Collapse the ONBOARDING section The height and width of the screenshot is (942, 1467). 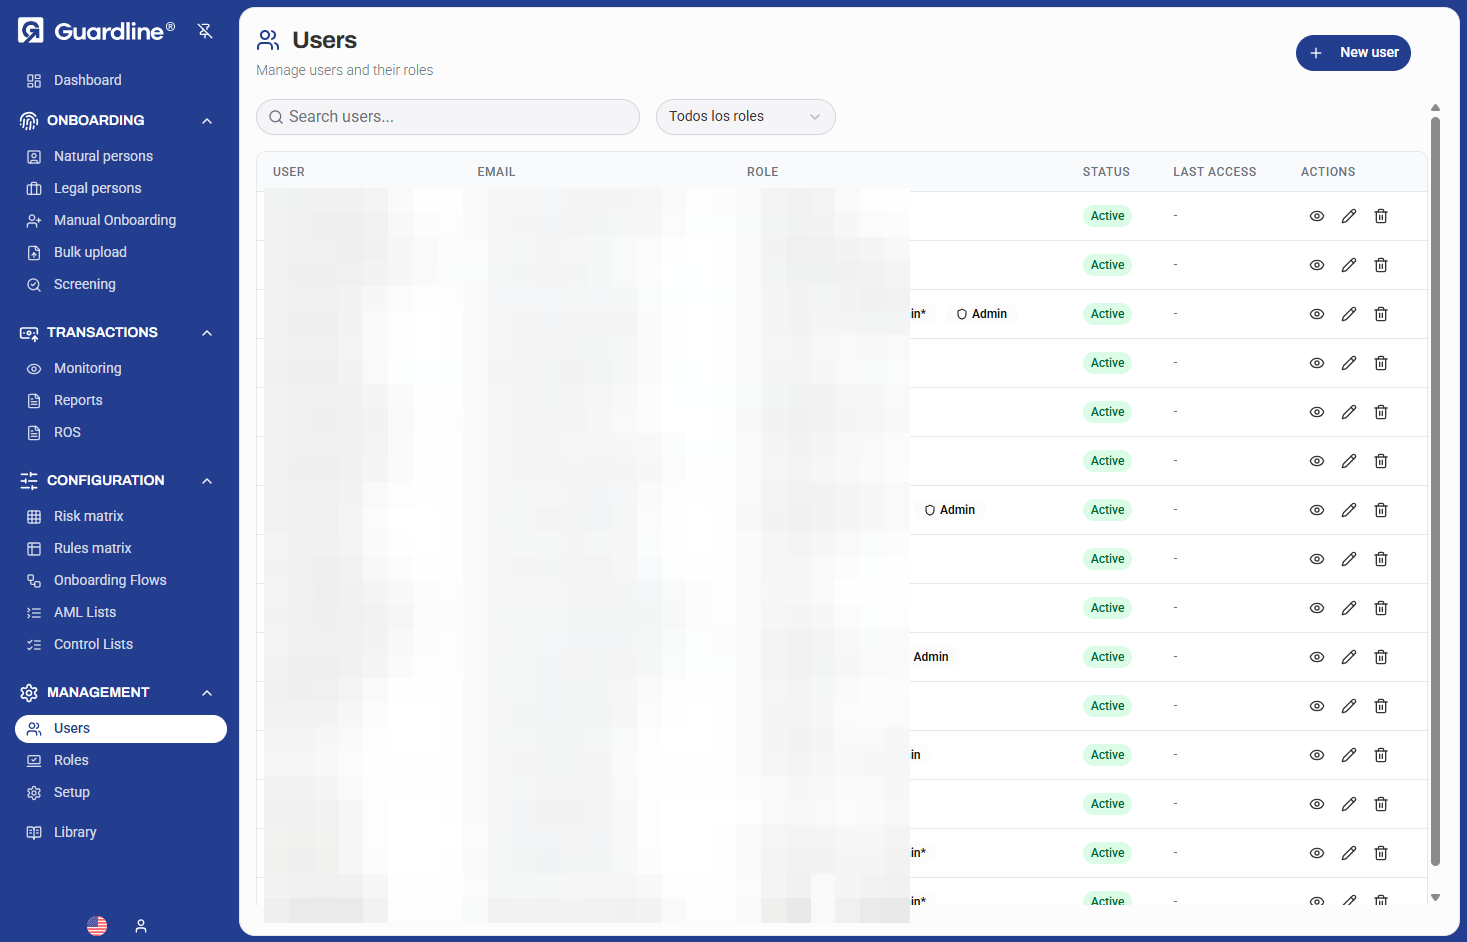(206, 120)
